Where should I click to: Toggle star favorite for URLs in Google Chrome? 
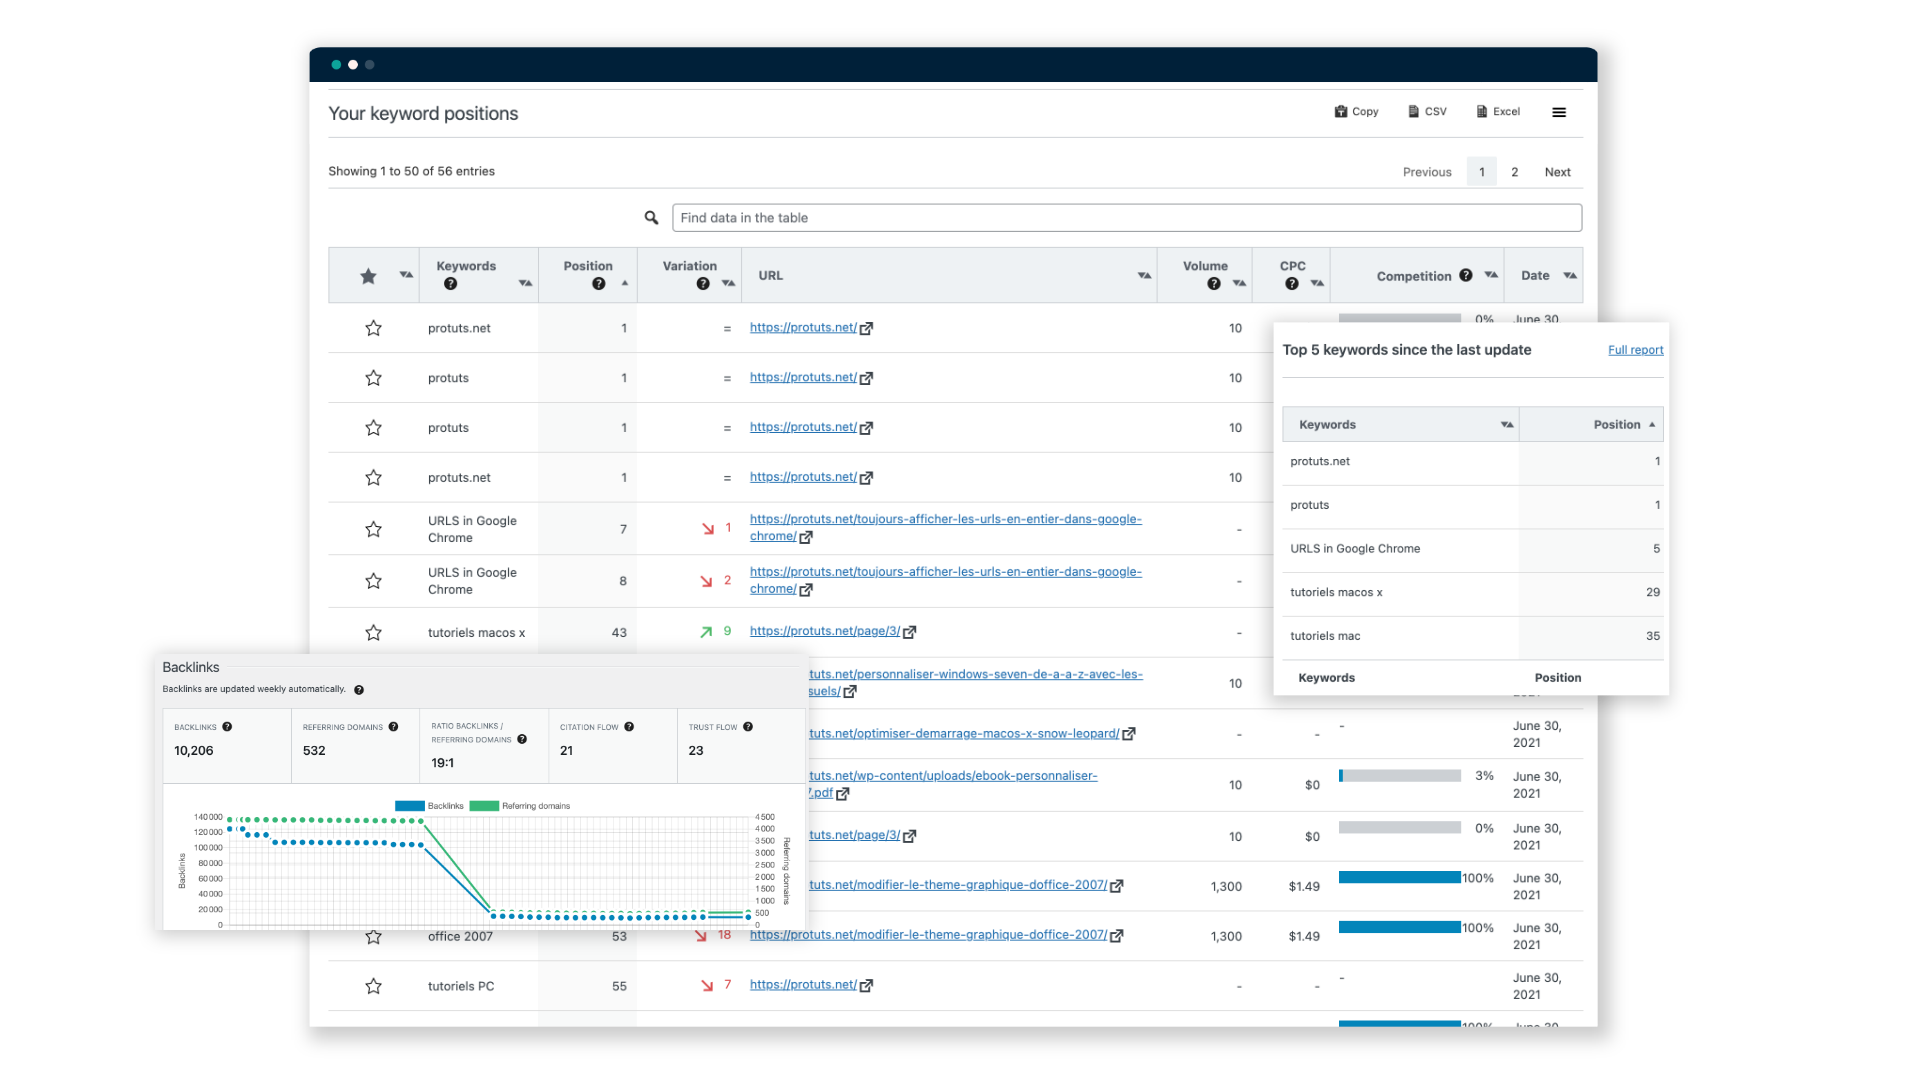point(373,527)
